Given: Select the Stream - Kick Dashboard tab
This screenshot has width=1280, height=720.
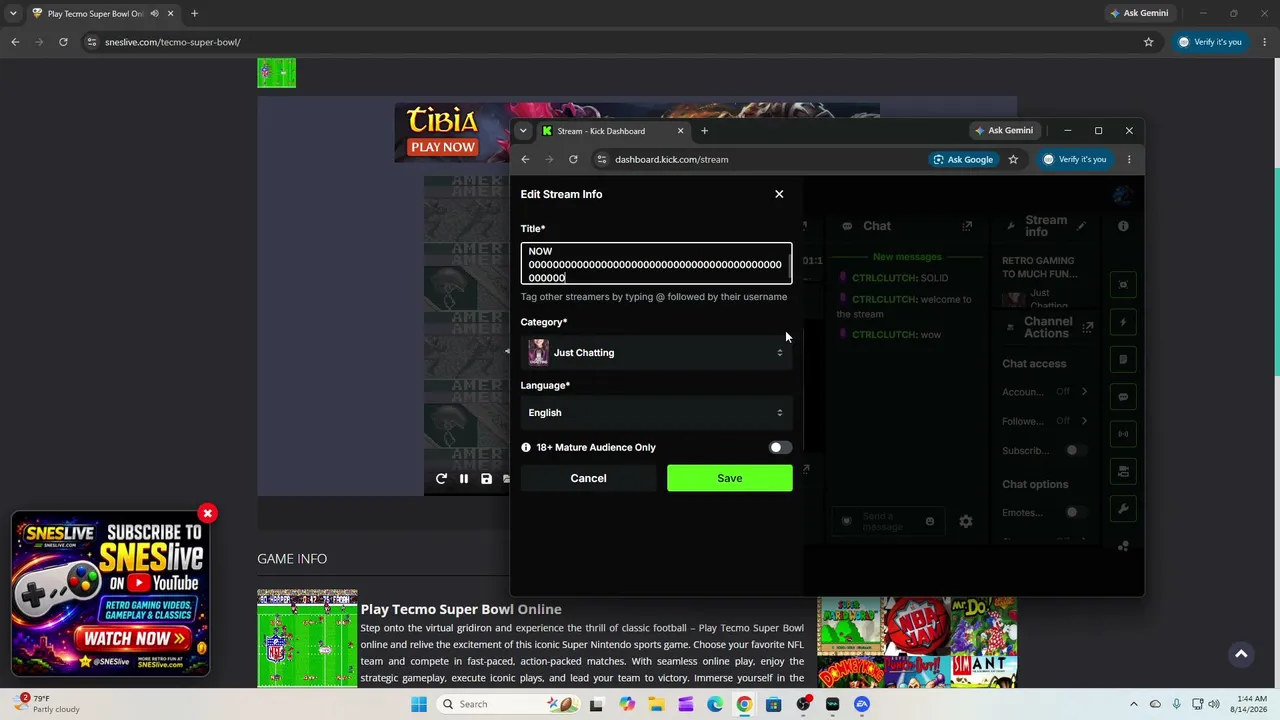Looking at the screenshot, I should pos(614,131).
